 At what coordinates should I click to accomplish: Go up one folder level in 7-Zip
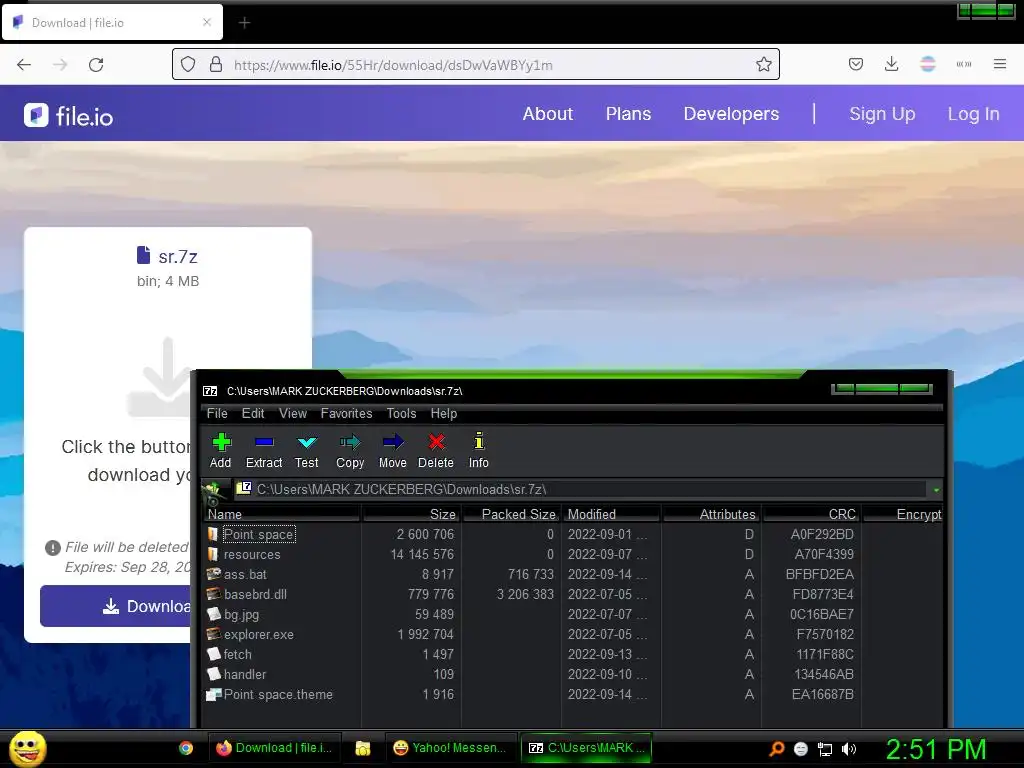click(213, 490)
